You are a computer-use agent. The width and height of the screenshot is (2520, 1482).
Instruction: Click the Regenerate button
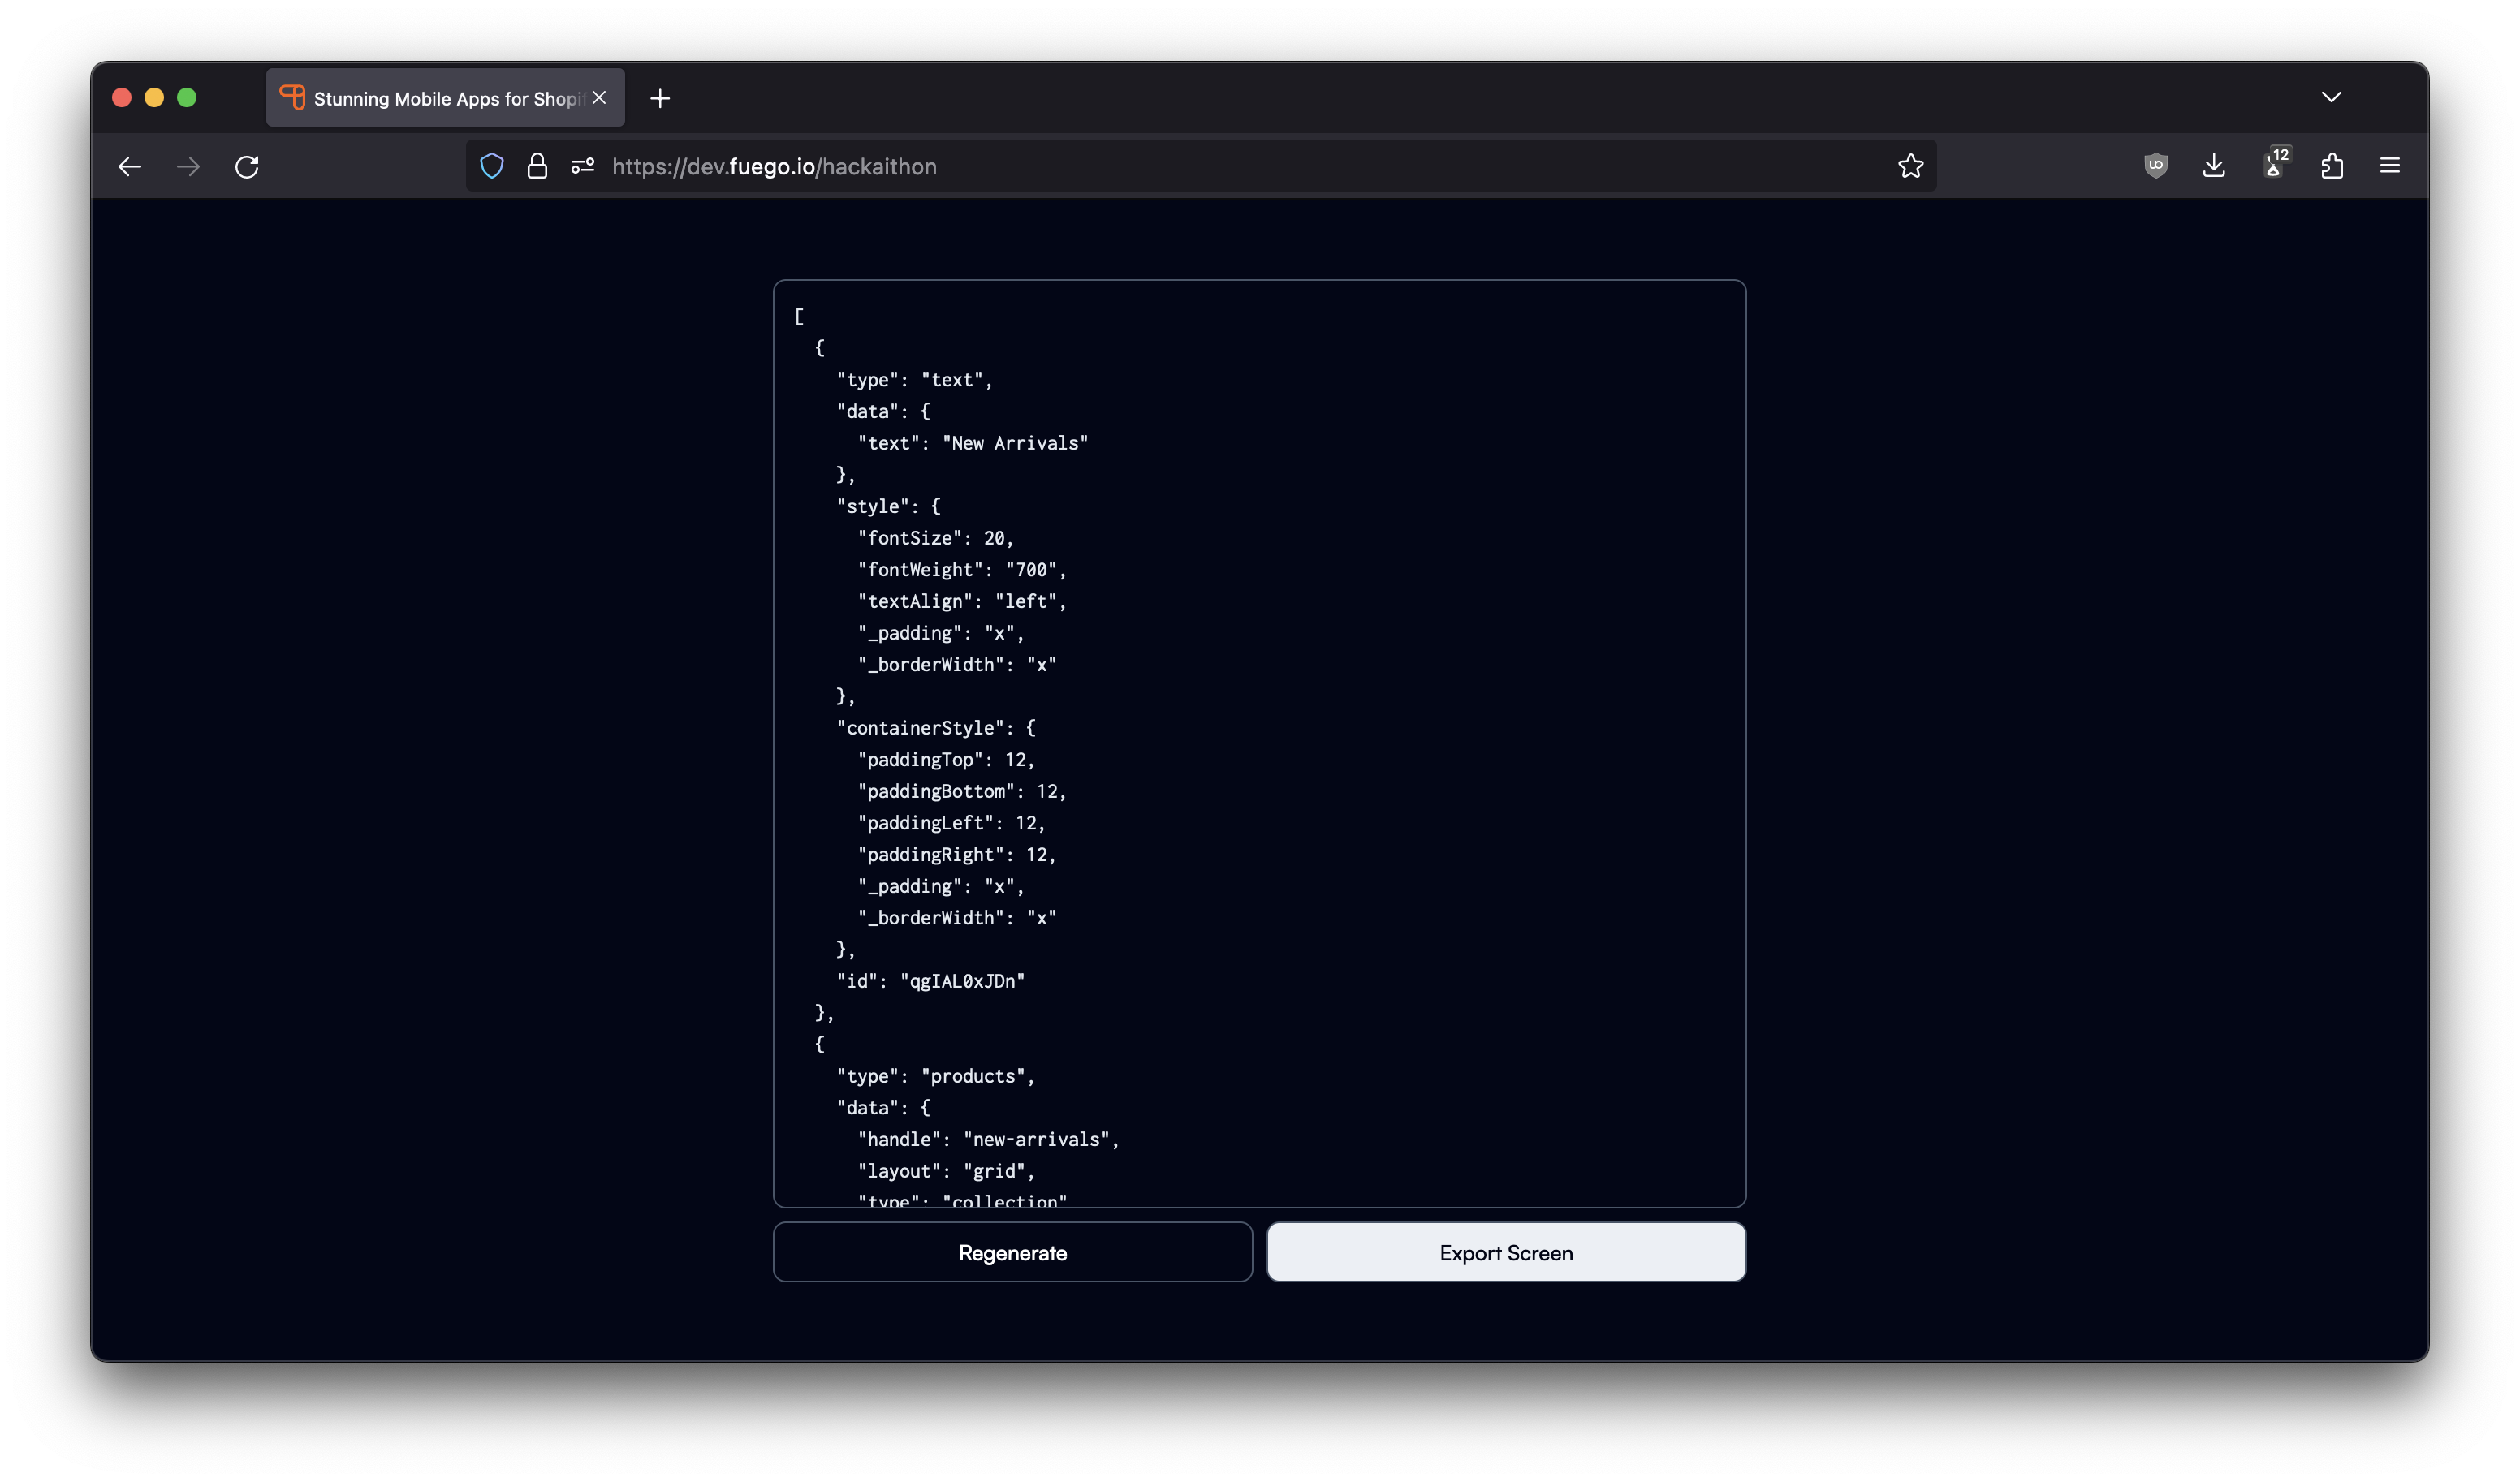(x=1012, y=1252)
